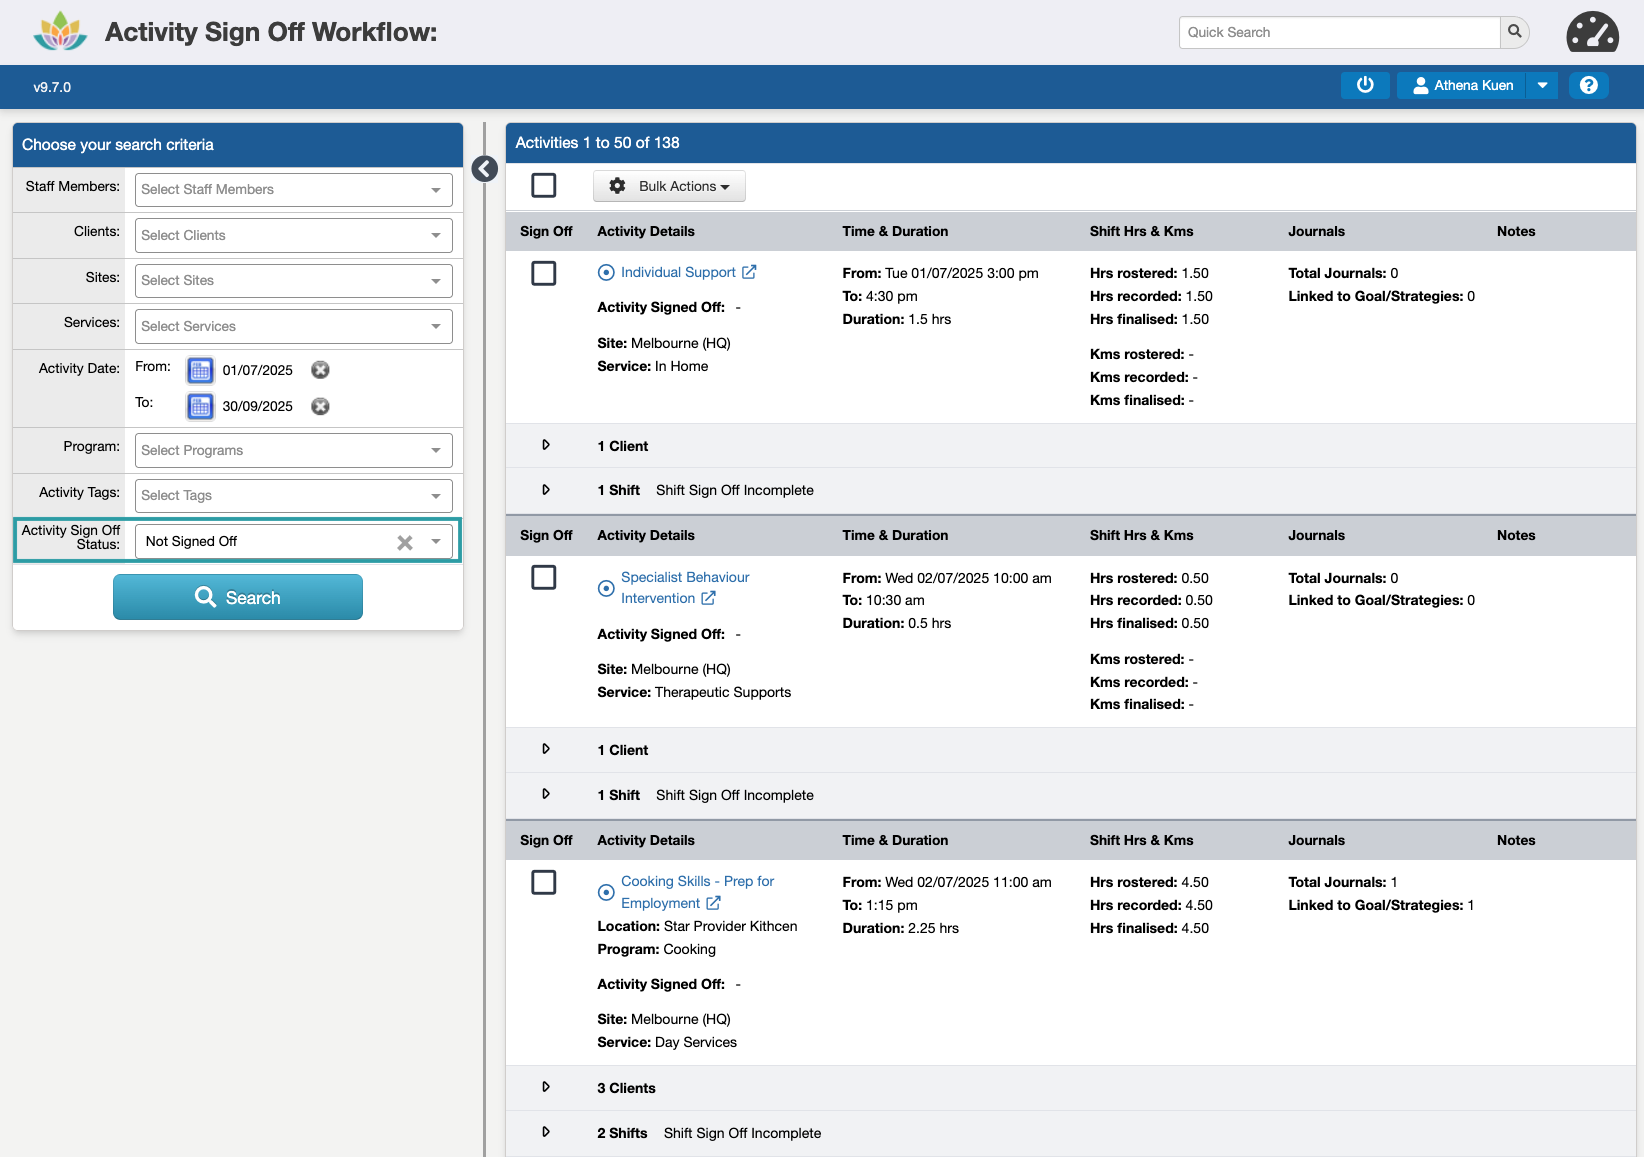Click the Quick Search magnifier icon
The image size is (1644, 1157).
coord(1515,32)
